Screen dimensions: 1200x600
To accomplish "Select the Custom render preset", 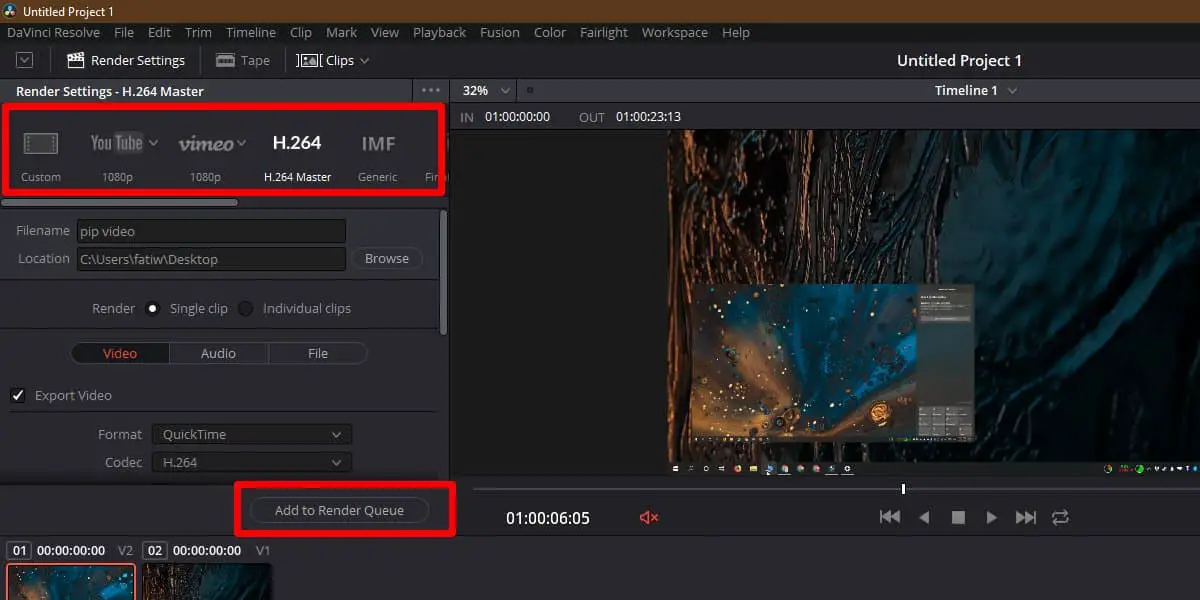I will [x=41, y=155].
